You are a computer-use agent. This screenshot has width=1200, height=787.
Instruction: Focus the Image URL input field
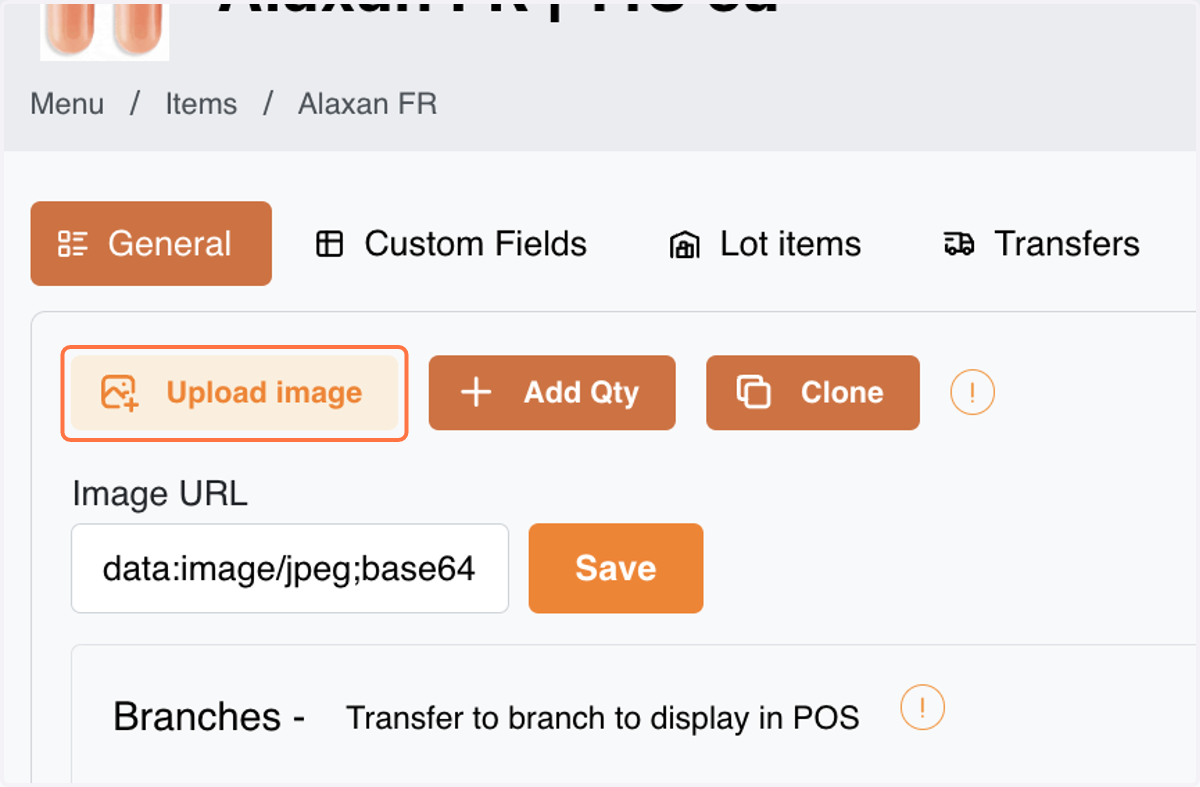click(290, 568)
